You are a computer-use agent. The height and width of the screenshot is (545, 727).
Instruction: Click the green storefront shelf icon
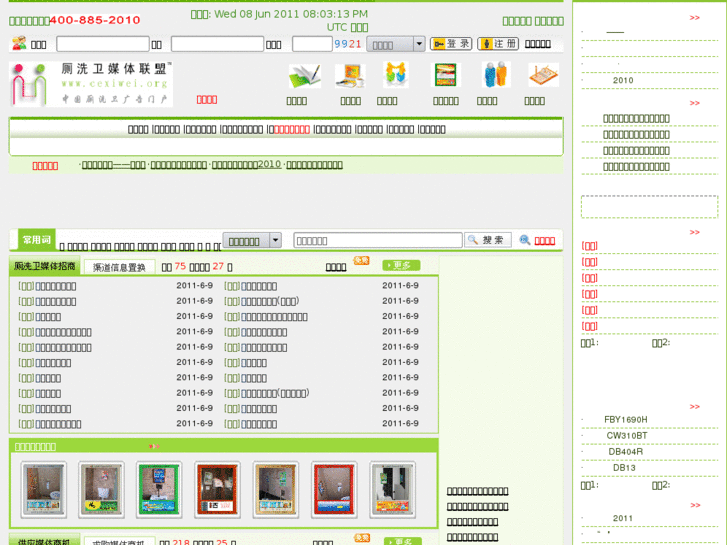445,76
